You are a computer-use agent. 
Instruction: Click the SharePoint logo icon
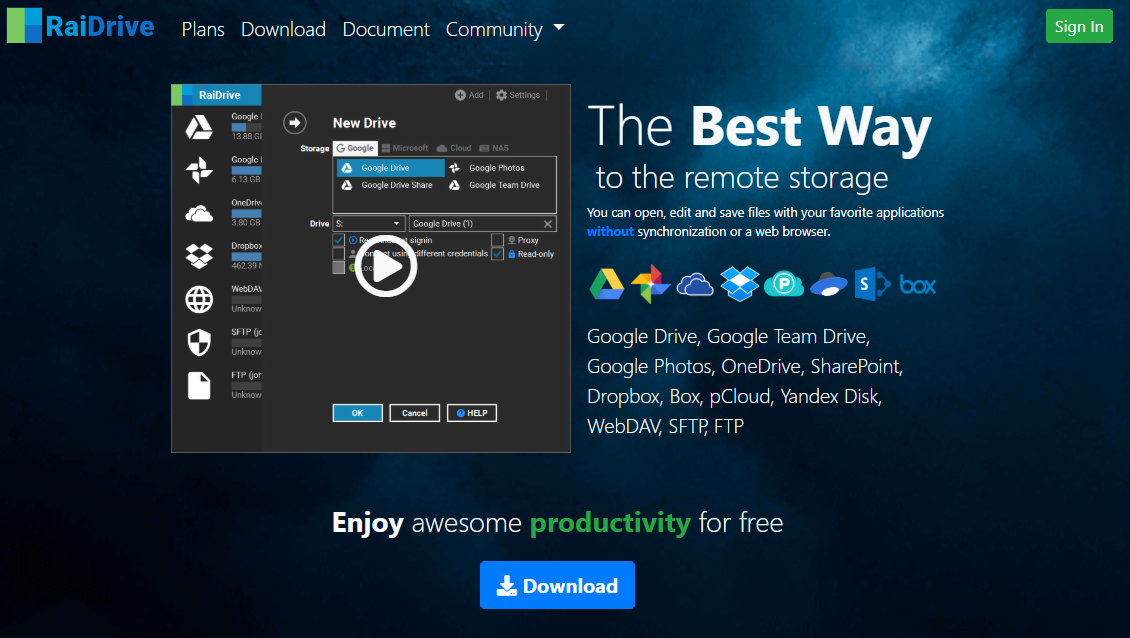pos(872,284)
